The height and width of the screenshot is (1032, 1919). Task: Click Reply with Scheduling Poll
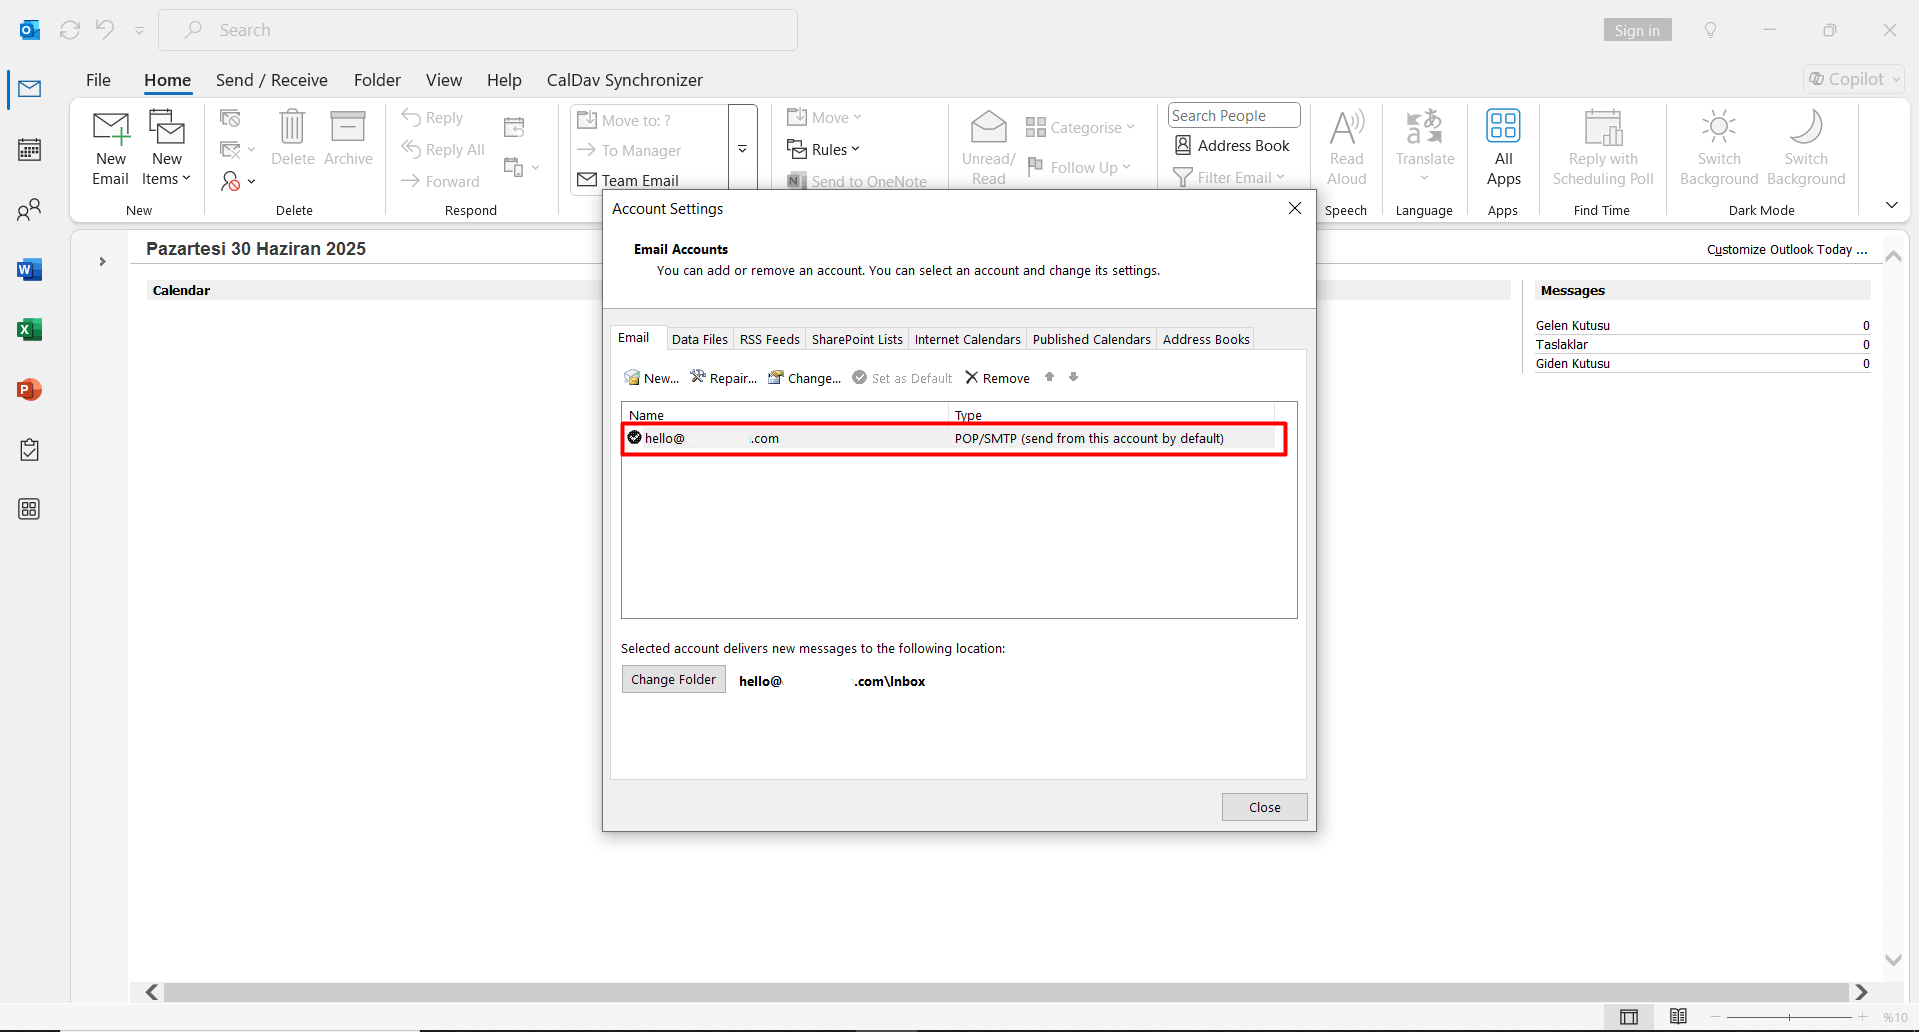1603,148
